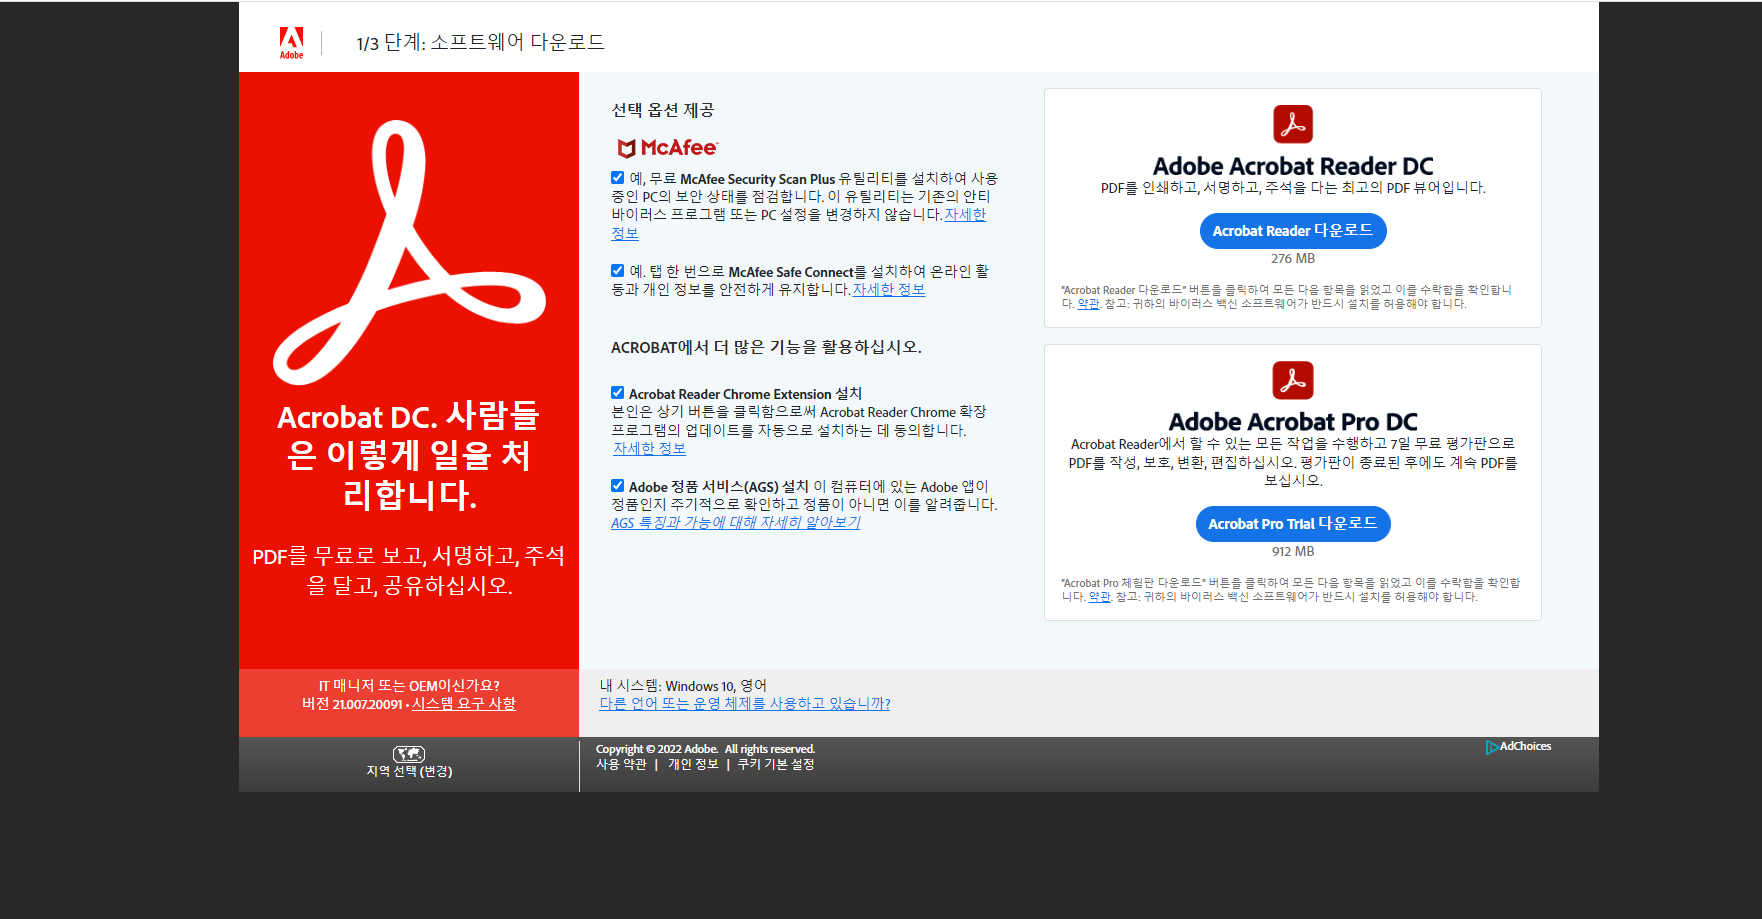Uncheck the McAfee Security Scan Plus checkbox
The height and width of the screenshot is (919, 1762).
618,177
